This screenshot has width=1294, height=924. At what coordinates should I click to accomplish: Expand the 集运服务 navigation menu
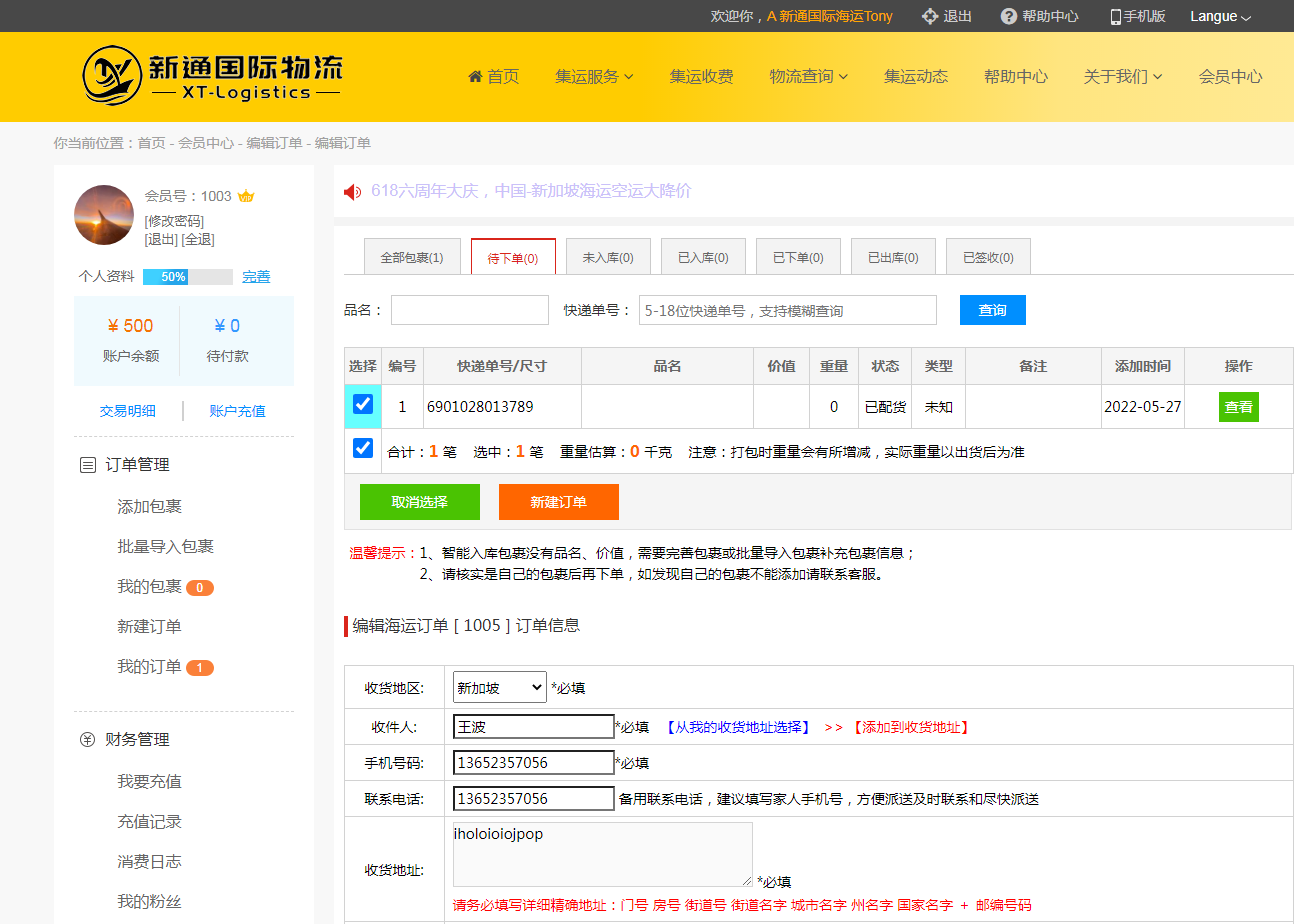pyautogui.click(x=594, y=76)
